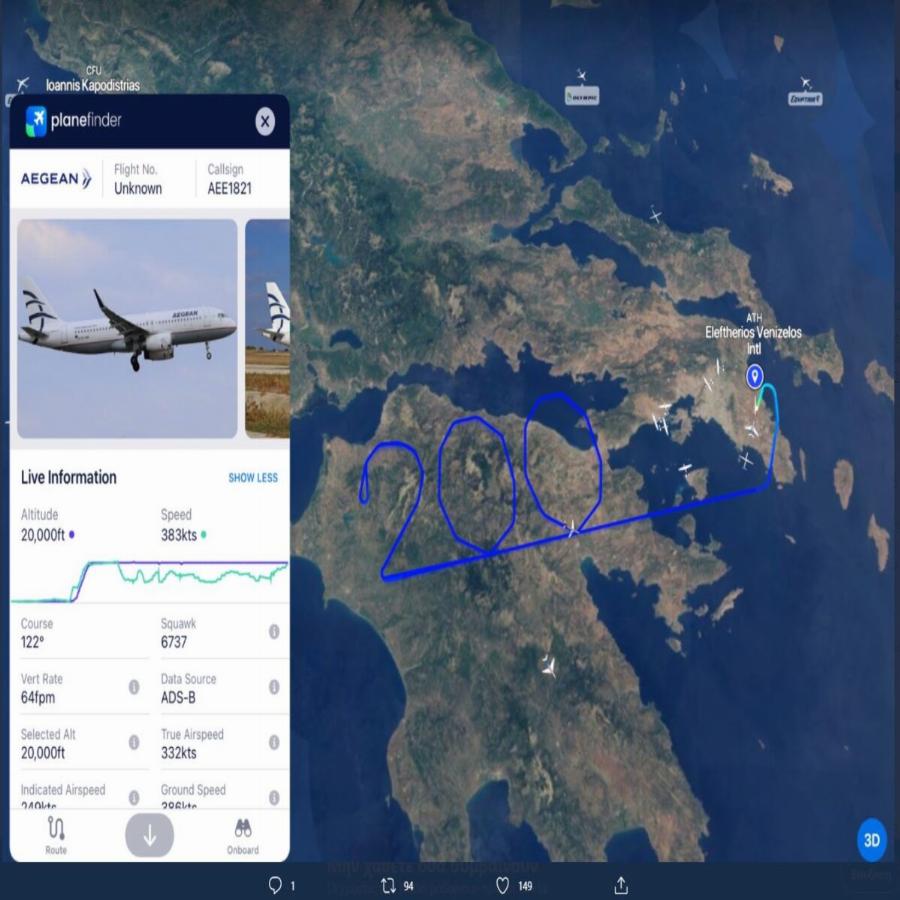Image resolution: width=900 pixels, height=900 pixels.
Task: Close the planefinder flight panel
Action: click(265, 121)
